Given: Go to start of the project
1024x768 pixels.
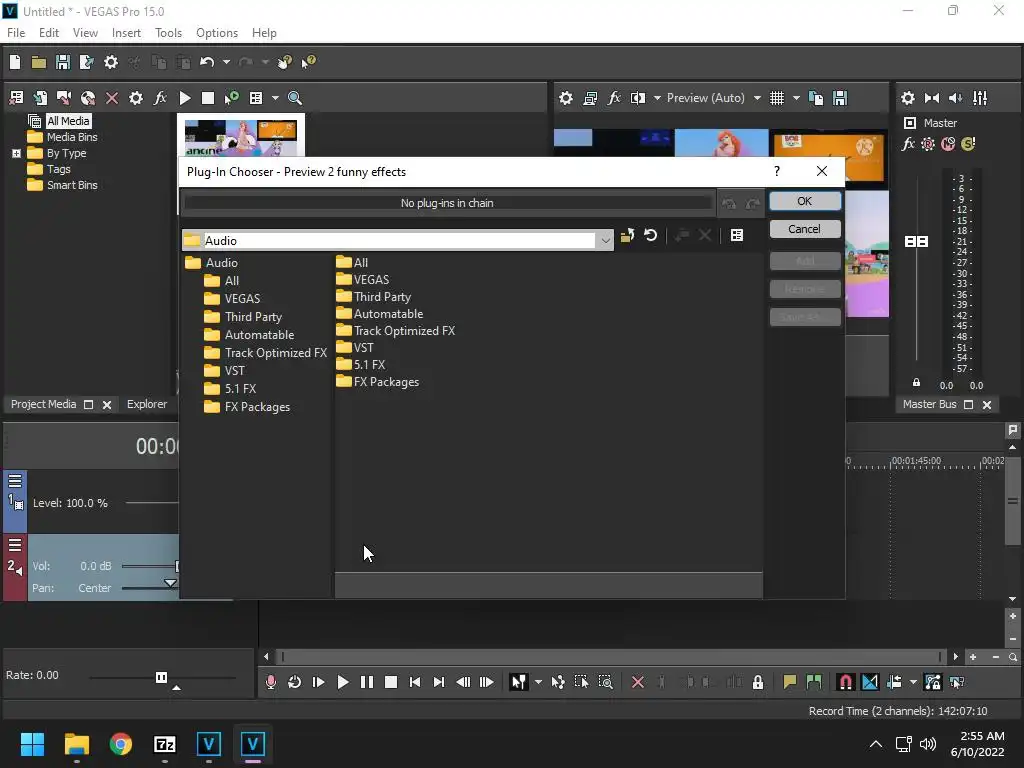Looking at the screenshot, I should pos(415,682).
